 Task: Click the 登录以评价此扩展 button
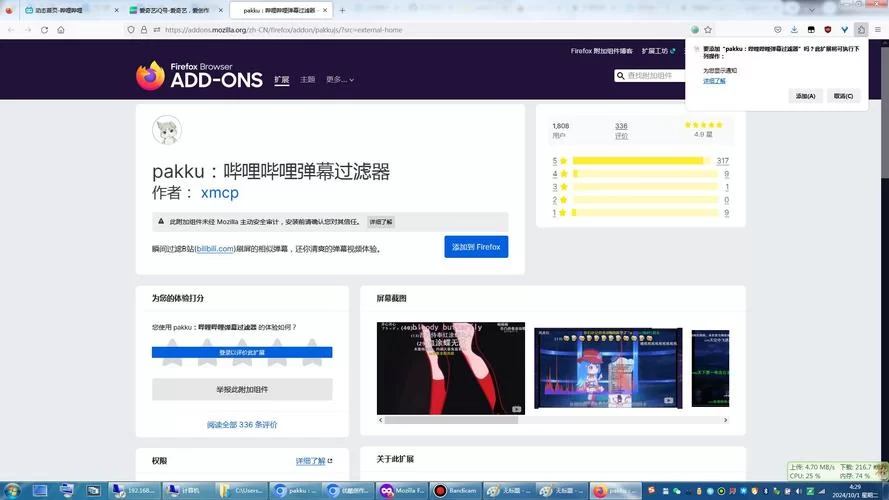tap(242, 352)
